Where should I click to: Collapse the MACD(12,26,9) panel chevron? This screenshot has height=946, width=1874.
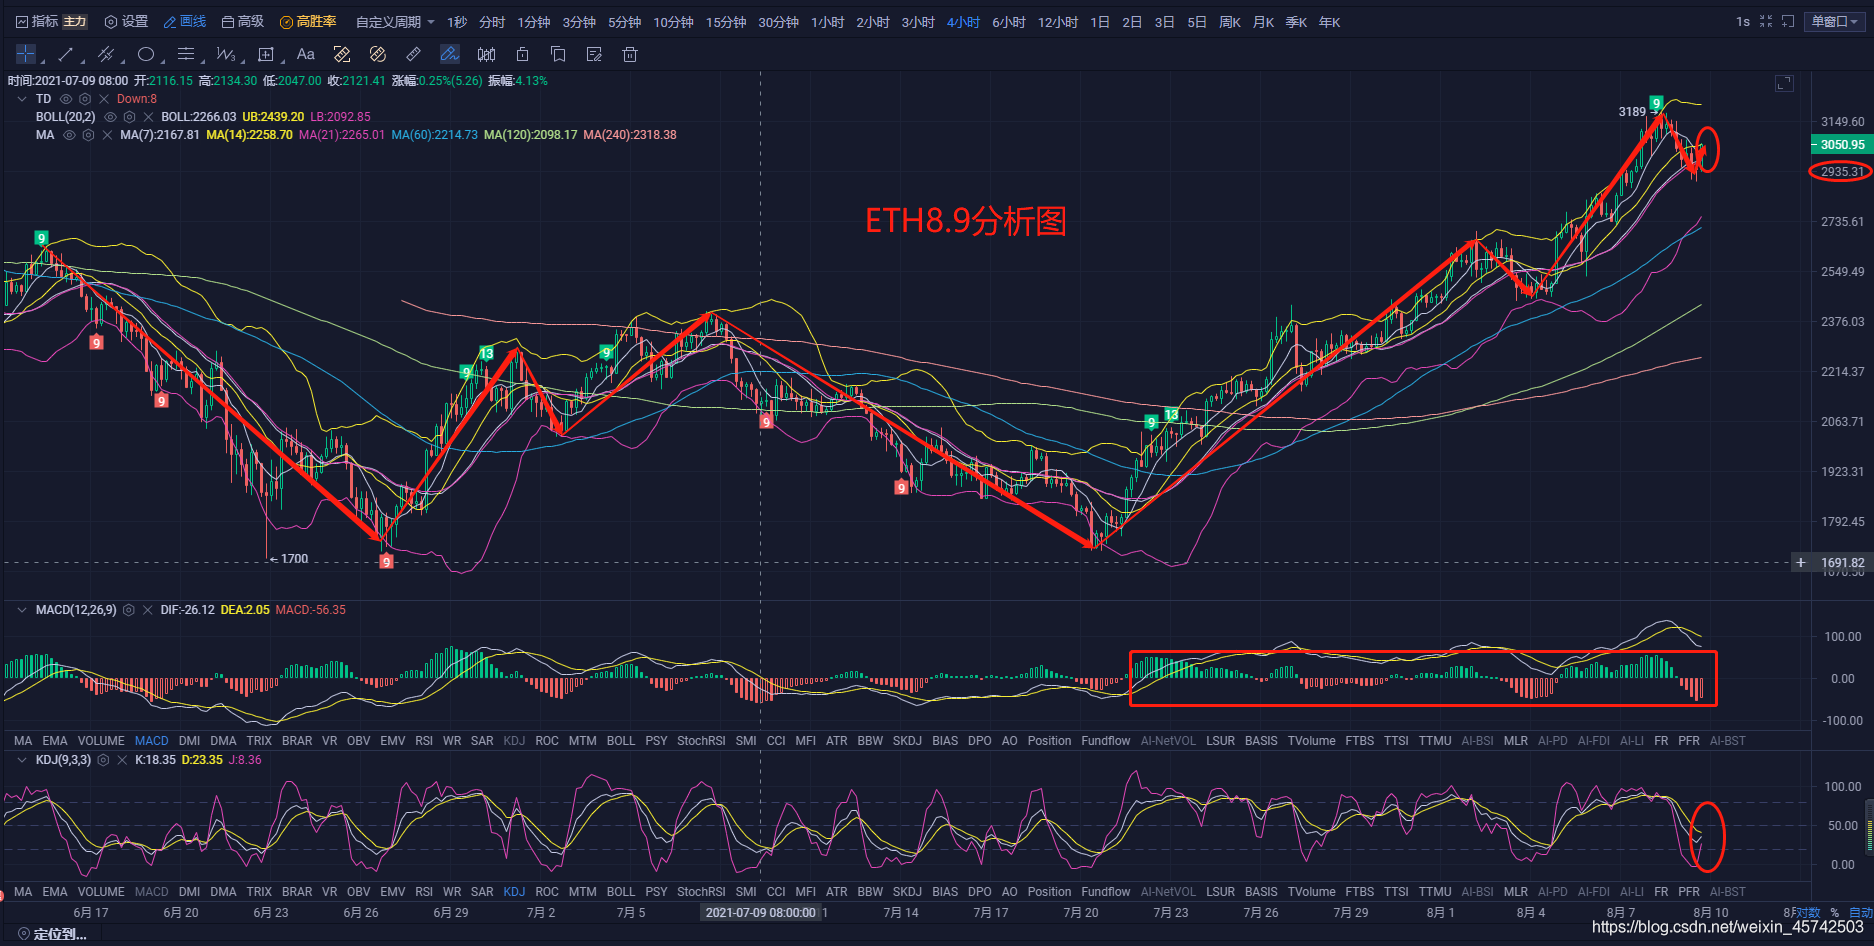[22, 610]
